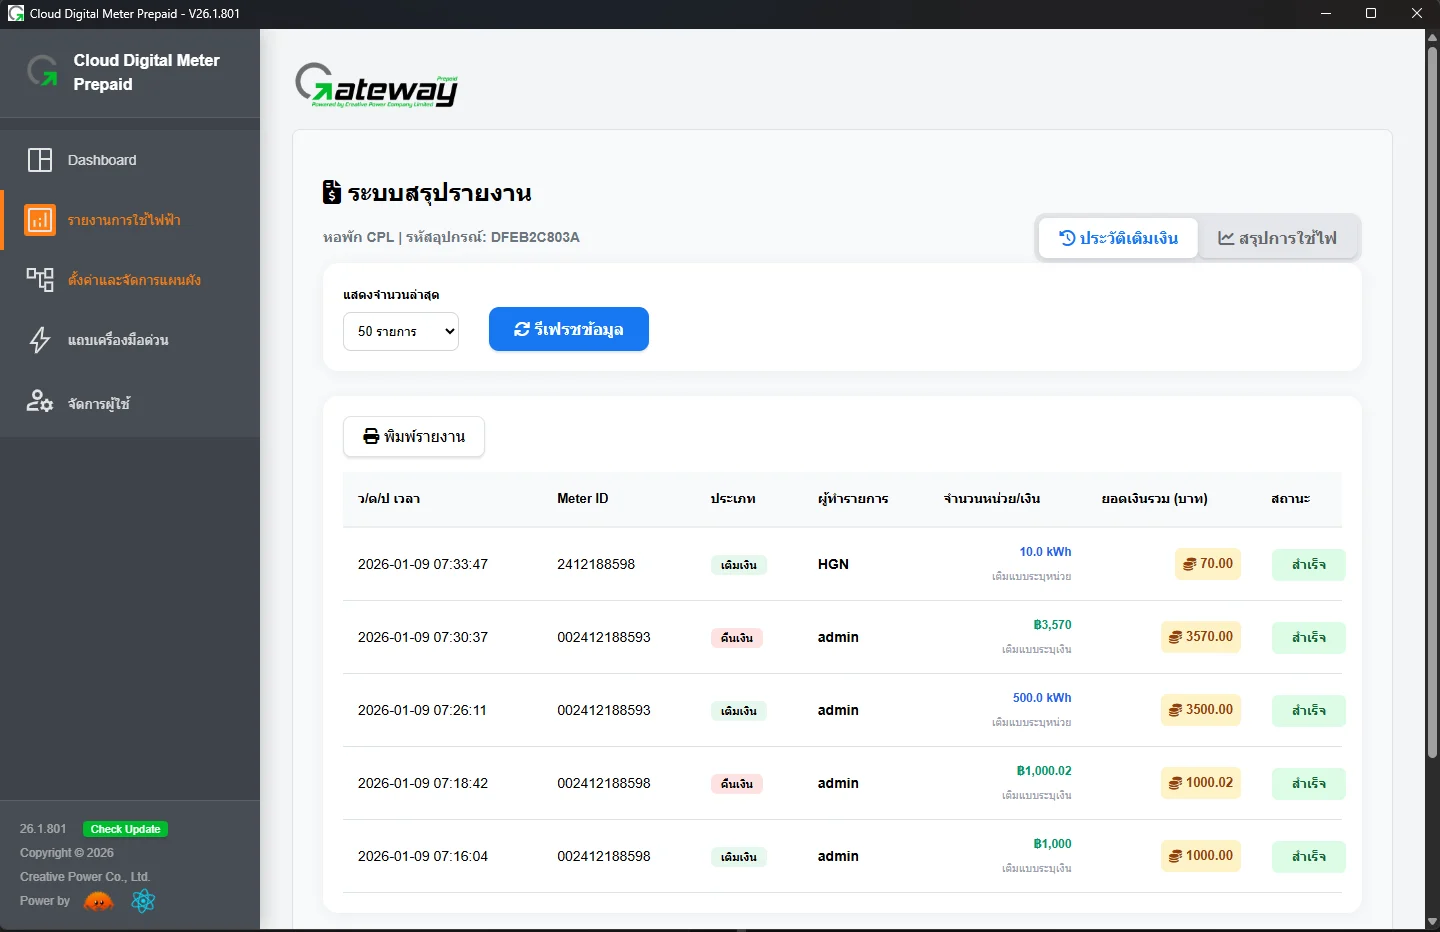Click the green Check Update badge
The image size is (1440, 932).
[x=125, y=829]
